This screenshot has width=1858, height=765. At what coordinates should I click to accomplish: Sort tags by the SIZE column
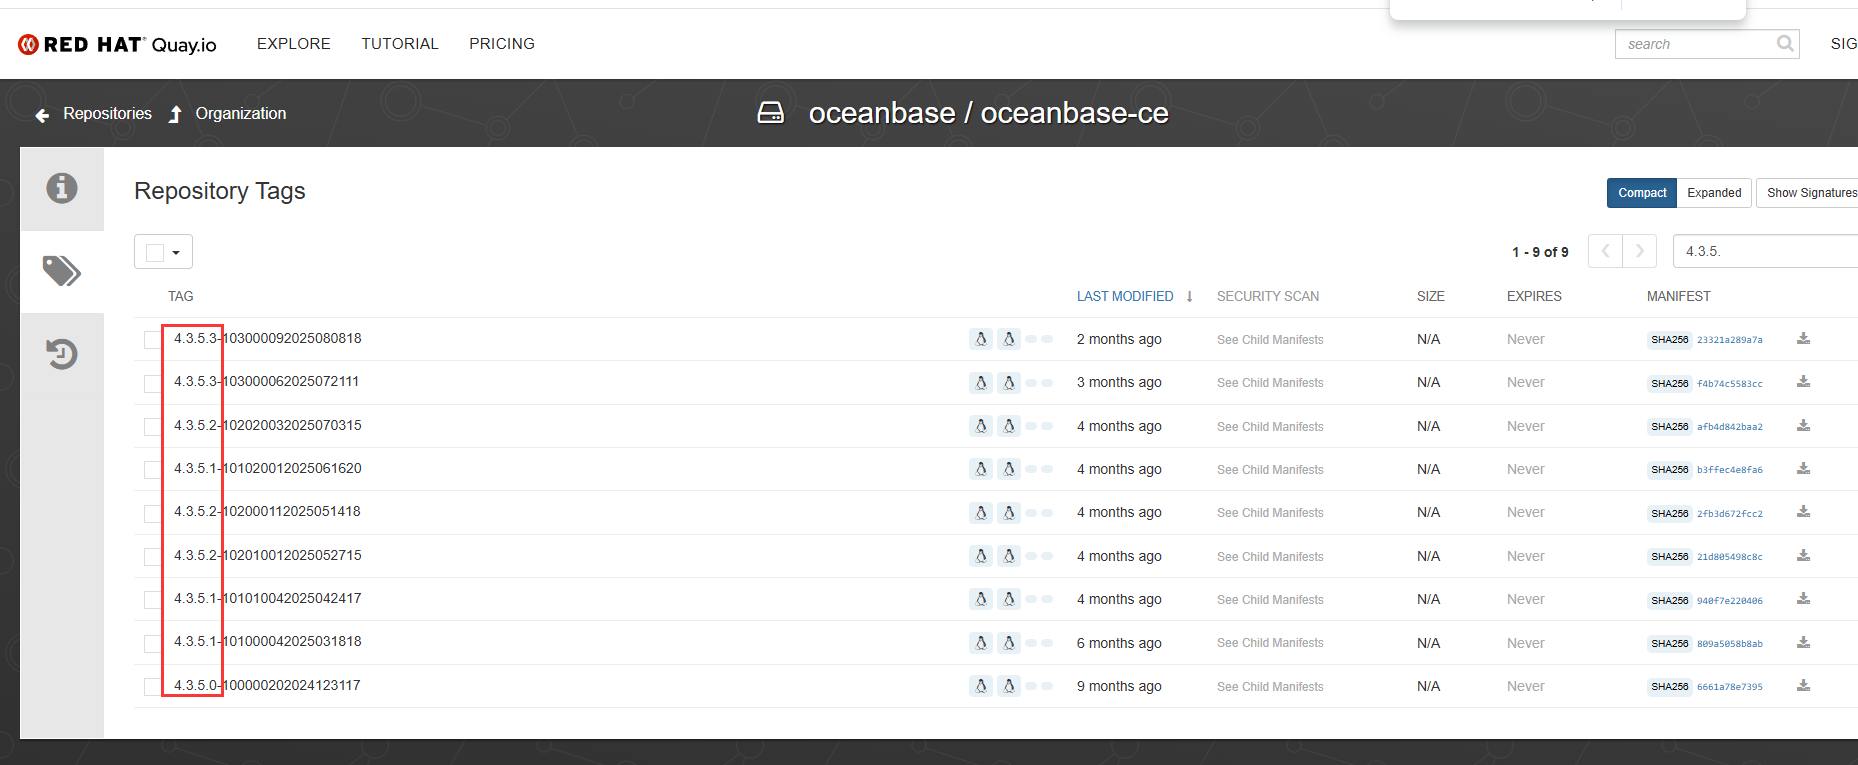(1430, 296)
